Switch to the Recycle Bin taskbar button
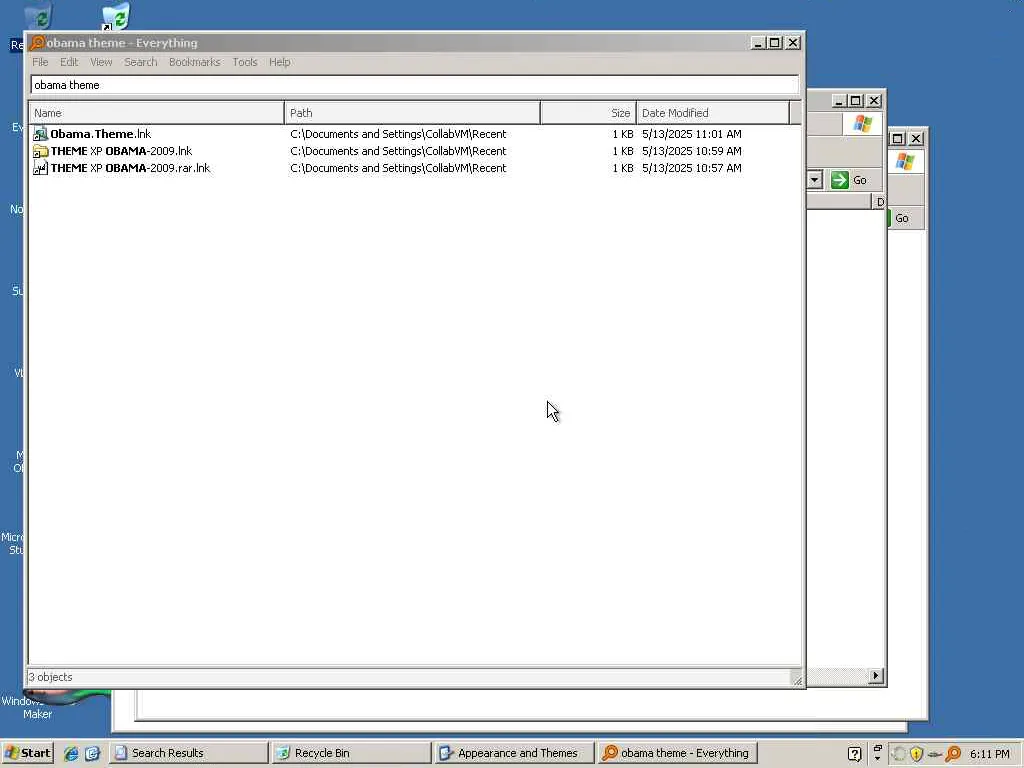Screen dimensions: 1024x768 point(351,753)
